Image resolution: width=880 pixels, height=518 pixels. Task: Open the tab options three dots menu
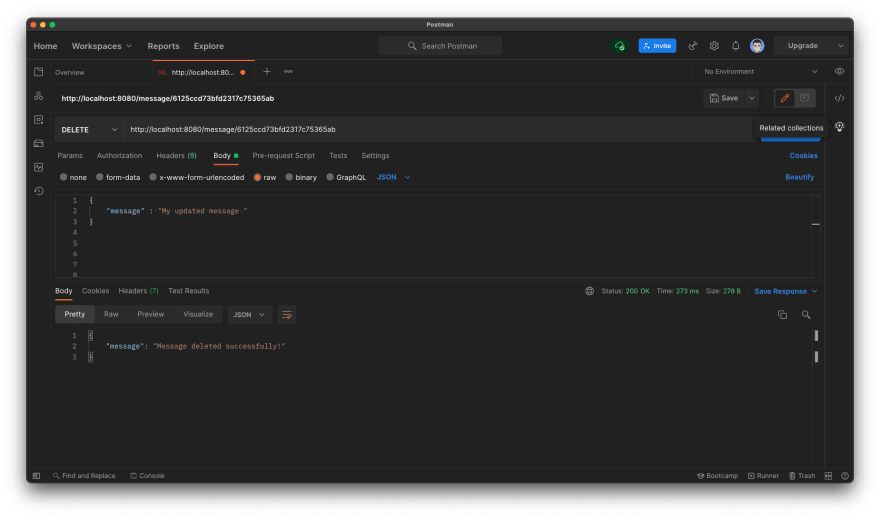[288, 72]
